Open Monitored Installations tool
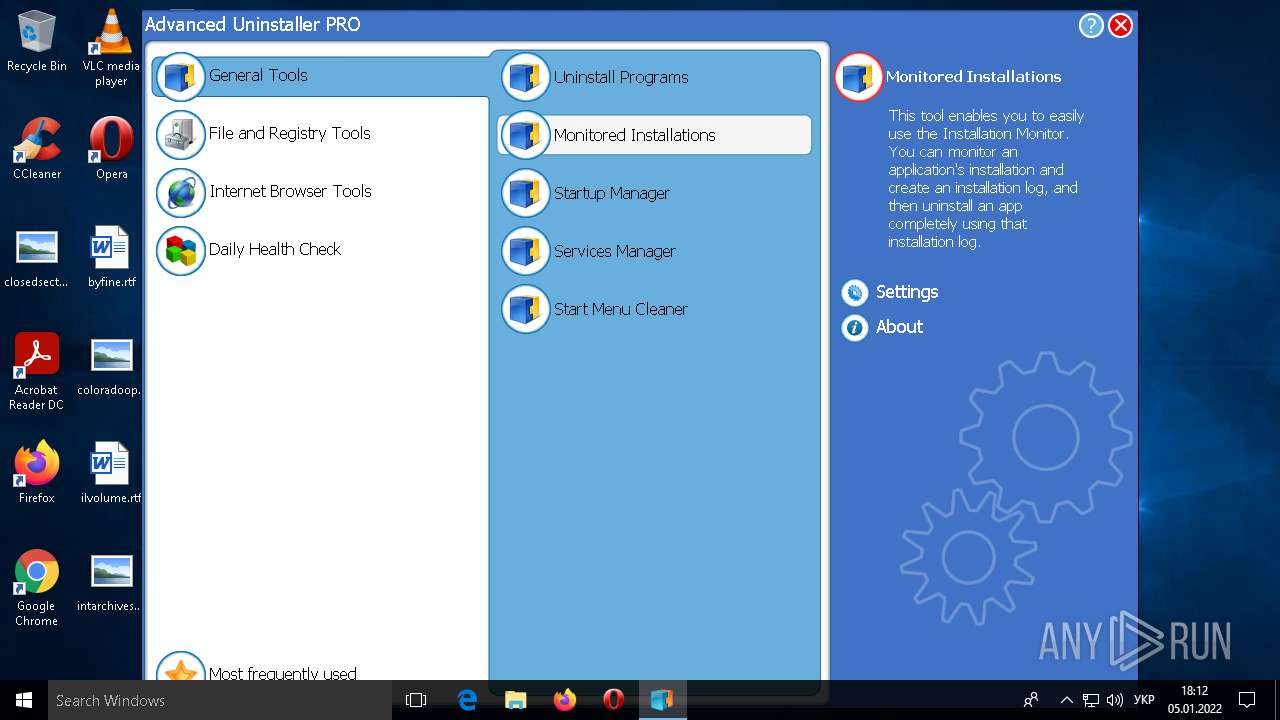This screenshot has width=1280, height=720. coord(654,135)
